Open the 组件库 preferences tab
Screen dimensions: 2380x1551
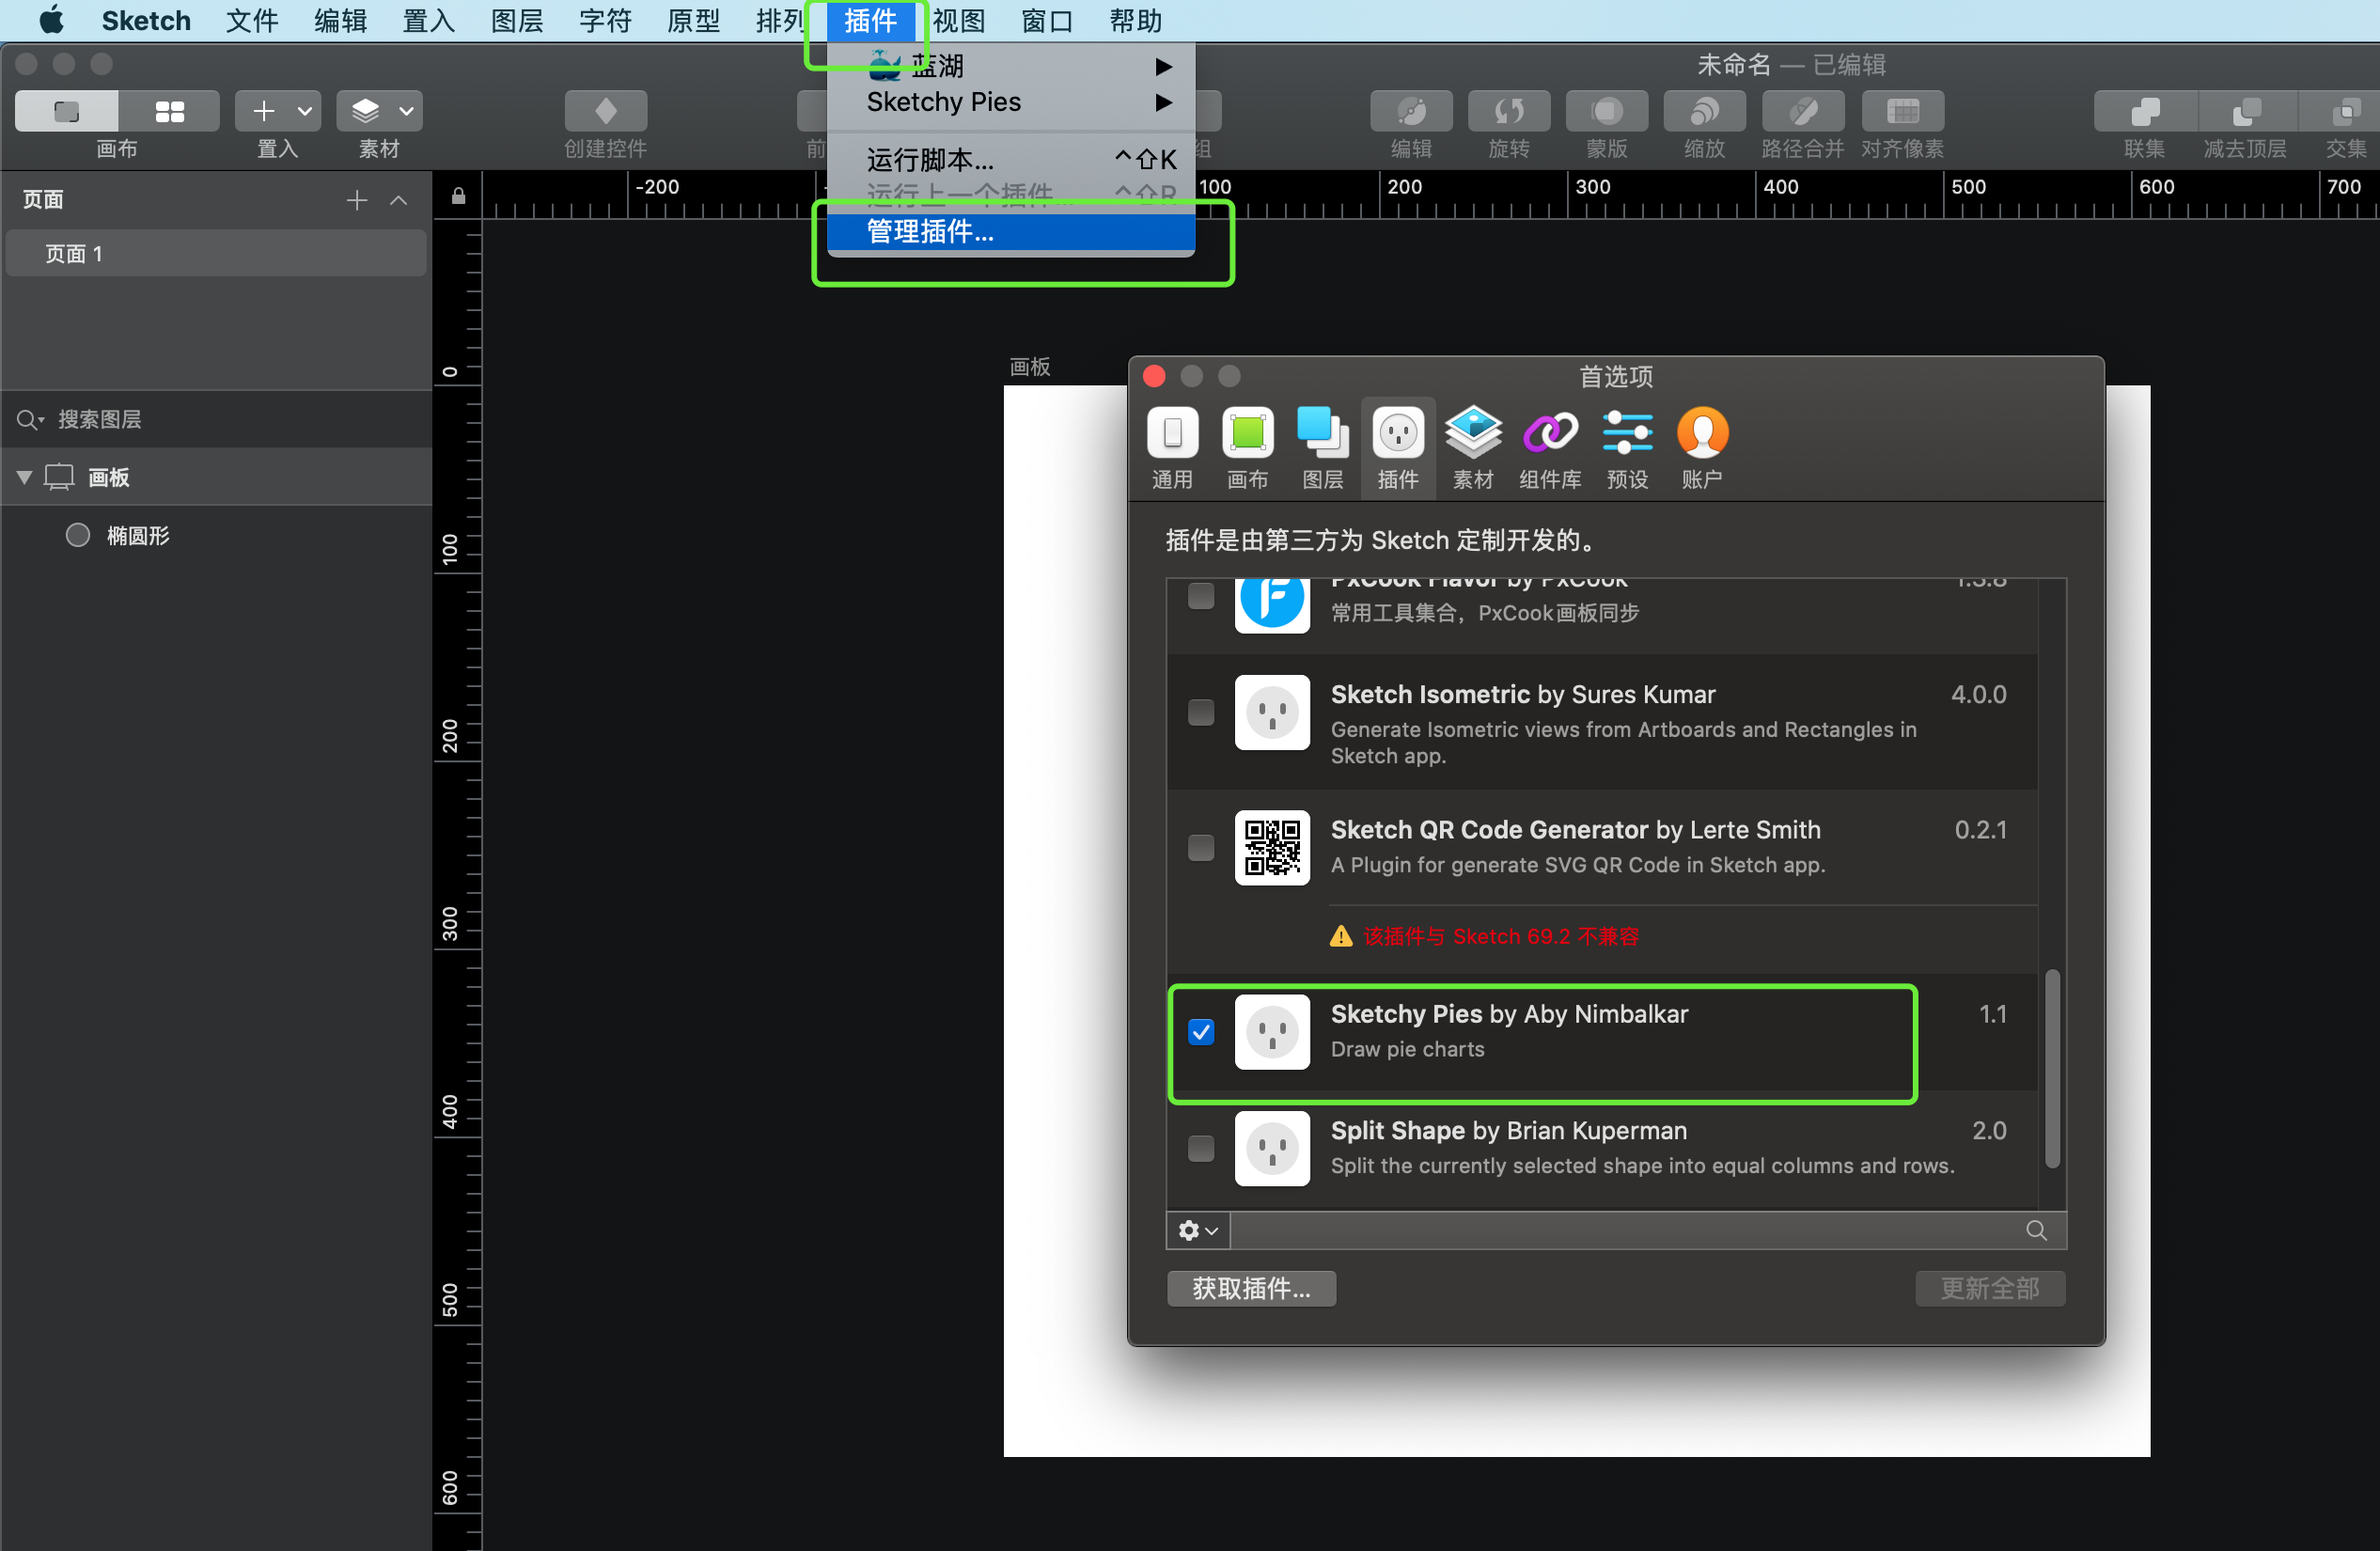[1550, 449]
